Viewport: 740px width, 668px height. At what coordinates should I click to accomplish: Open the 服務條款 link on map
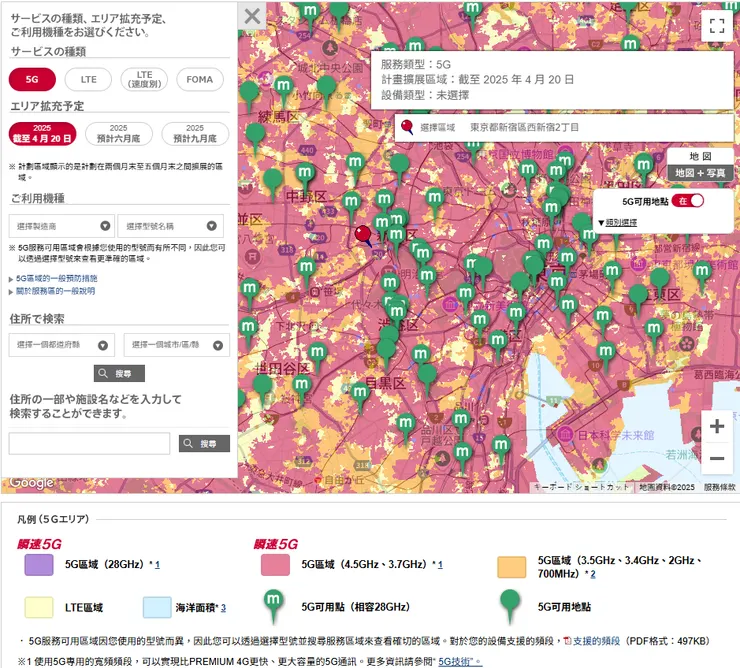tap(719, 487)
